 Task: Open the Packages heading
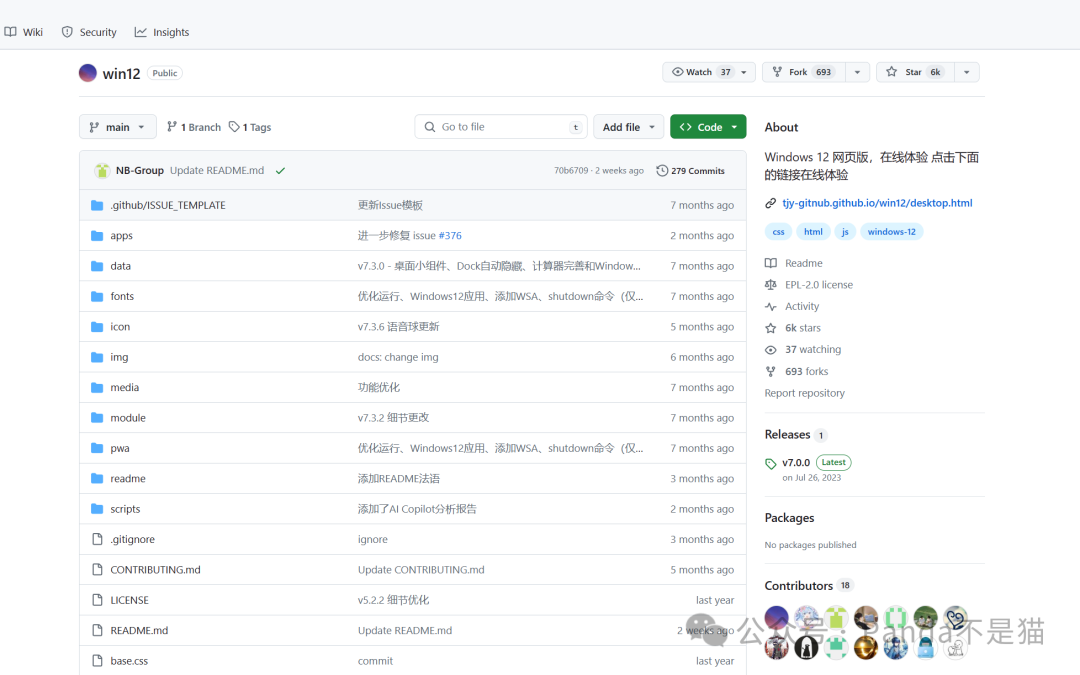coord(789,518)
